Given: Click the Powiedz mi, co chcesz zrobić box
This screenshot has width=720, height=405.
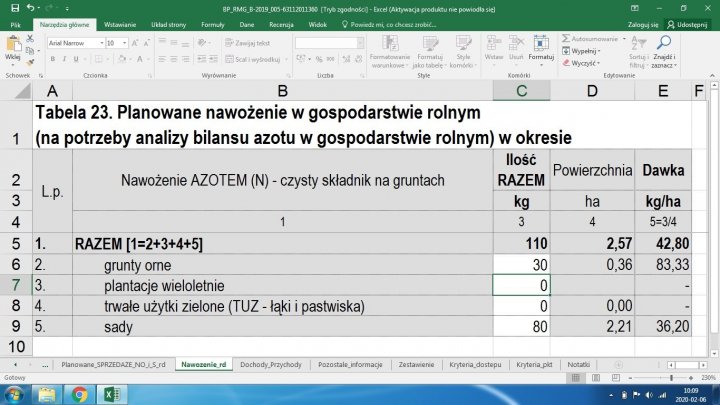Looking at the screenshot, I should pyautogui.click(x=388, y=25).
